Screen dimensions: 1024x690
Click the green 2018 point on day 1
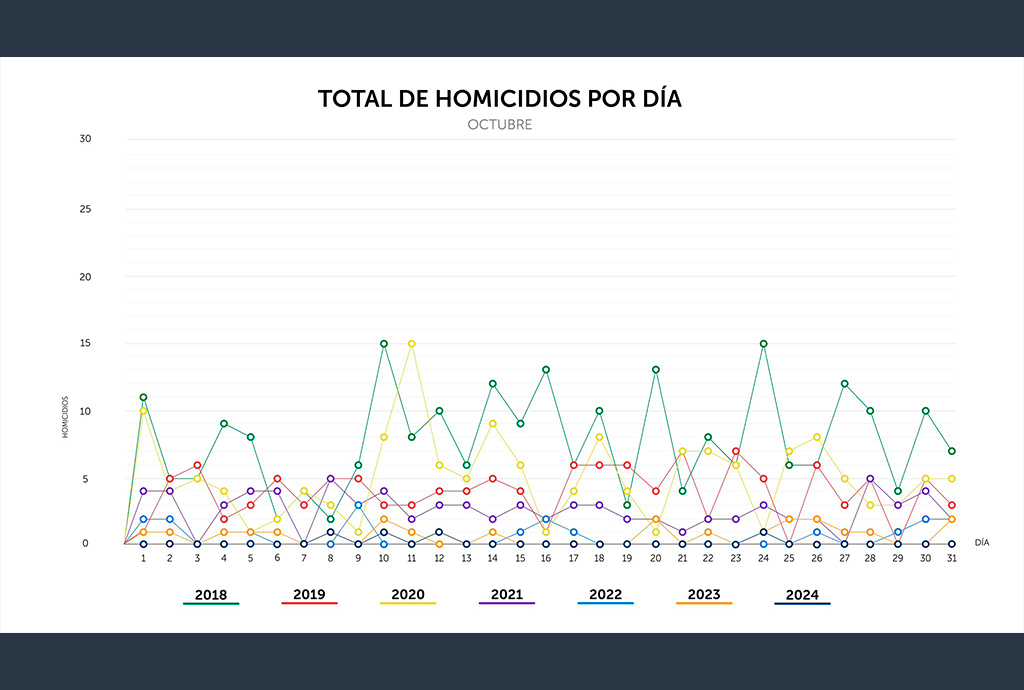144,397
